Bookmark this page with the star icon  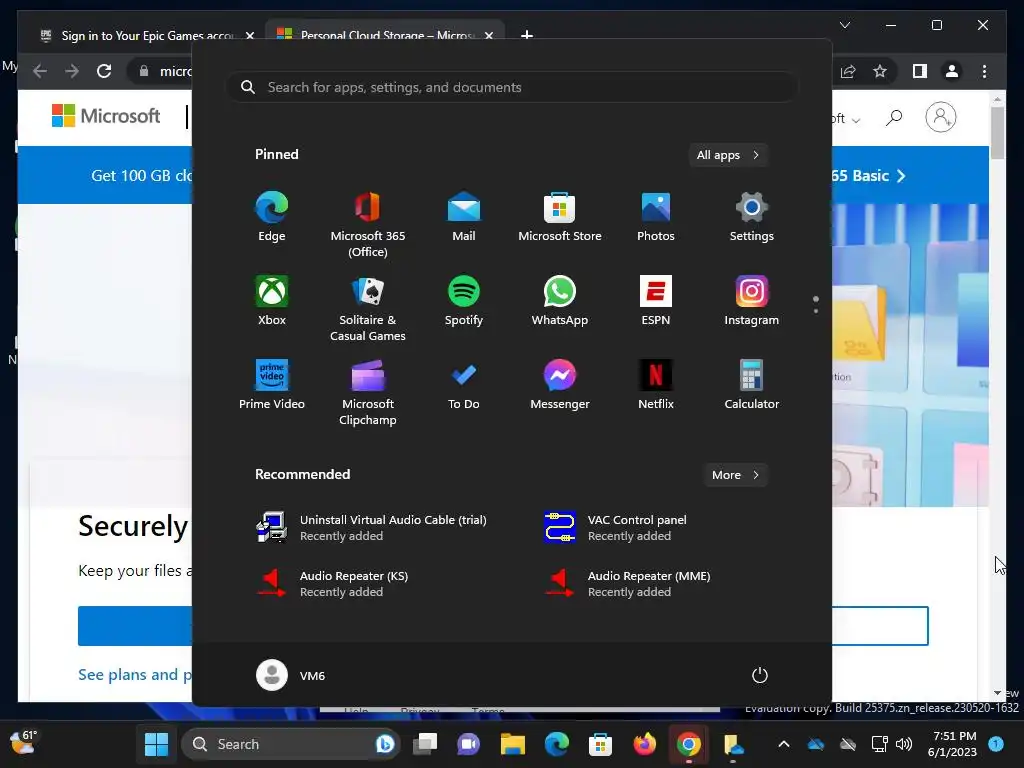[x=880, y=71]
